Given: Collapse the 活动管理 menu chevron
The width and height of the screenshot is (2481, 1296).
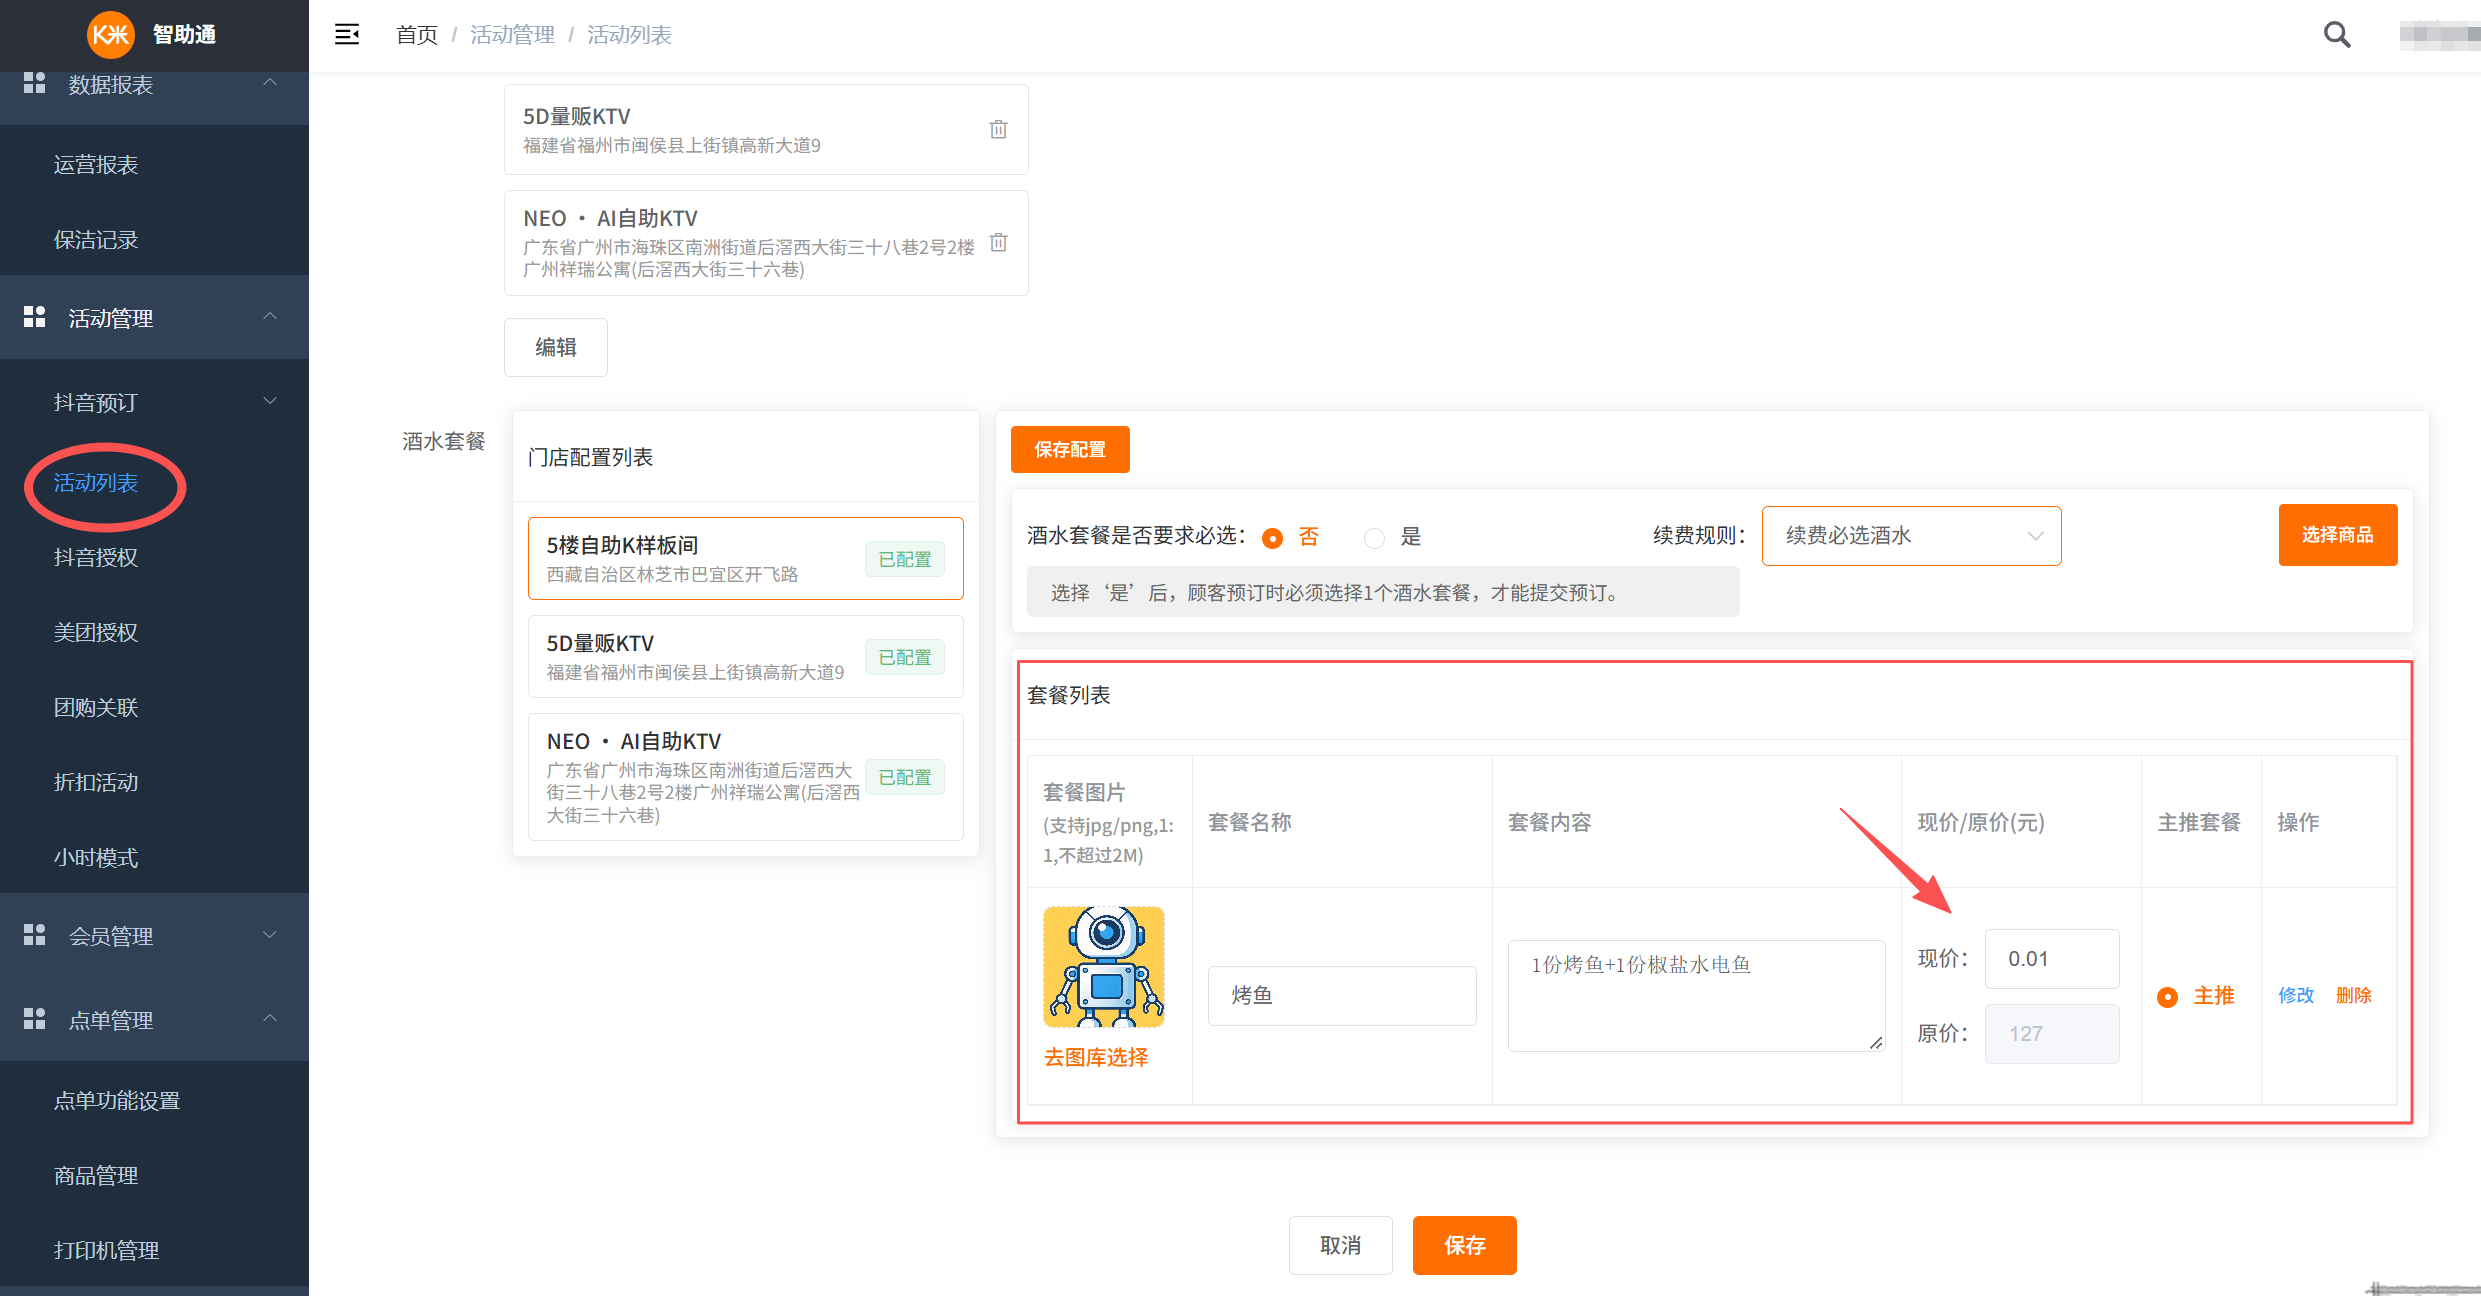Looking at the screenshot, I should (x=270, y=317).
